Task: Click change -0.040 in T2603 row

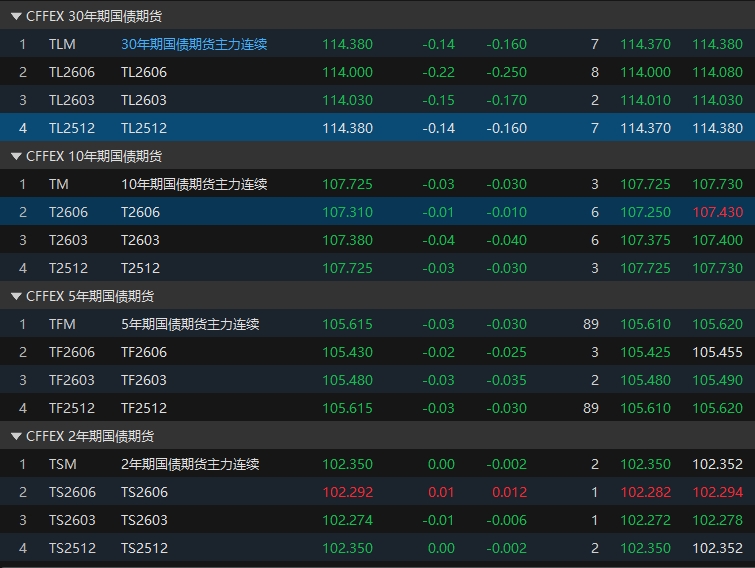Action: 506,240
